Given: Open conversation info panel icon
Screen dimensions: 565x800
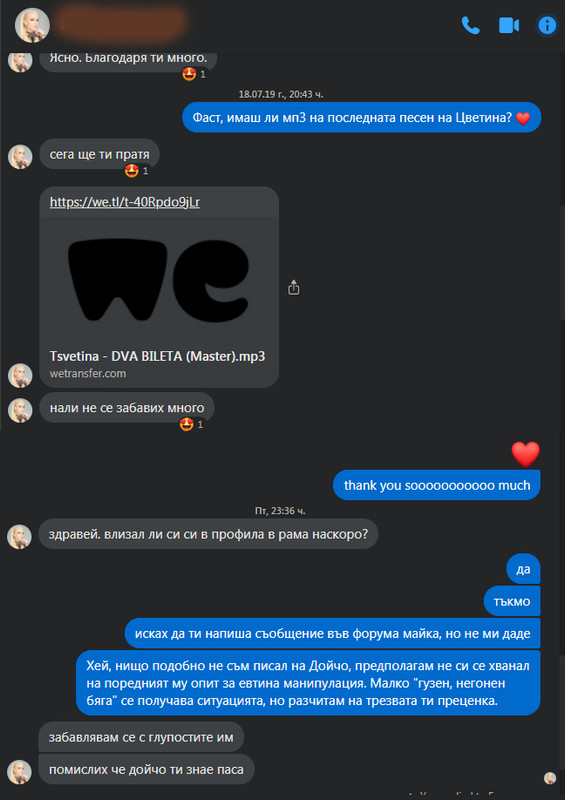Looking at the screenshot, I should (547, 25).
